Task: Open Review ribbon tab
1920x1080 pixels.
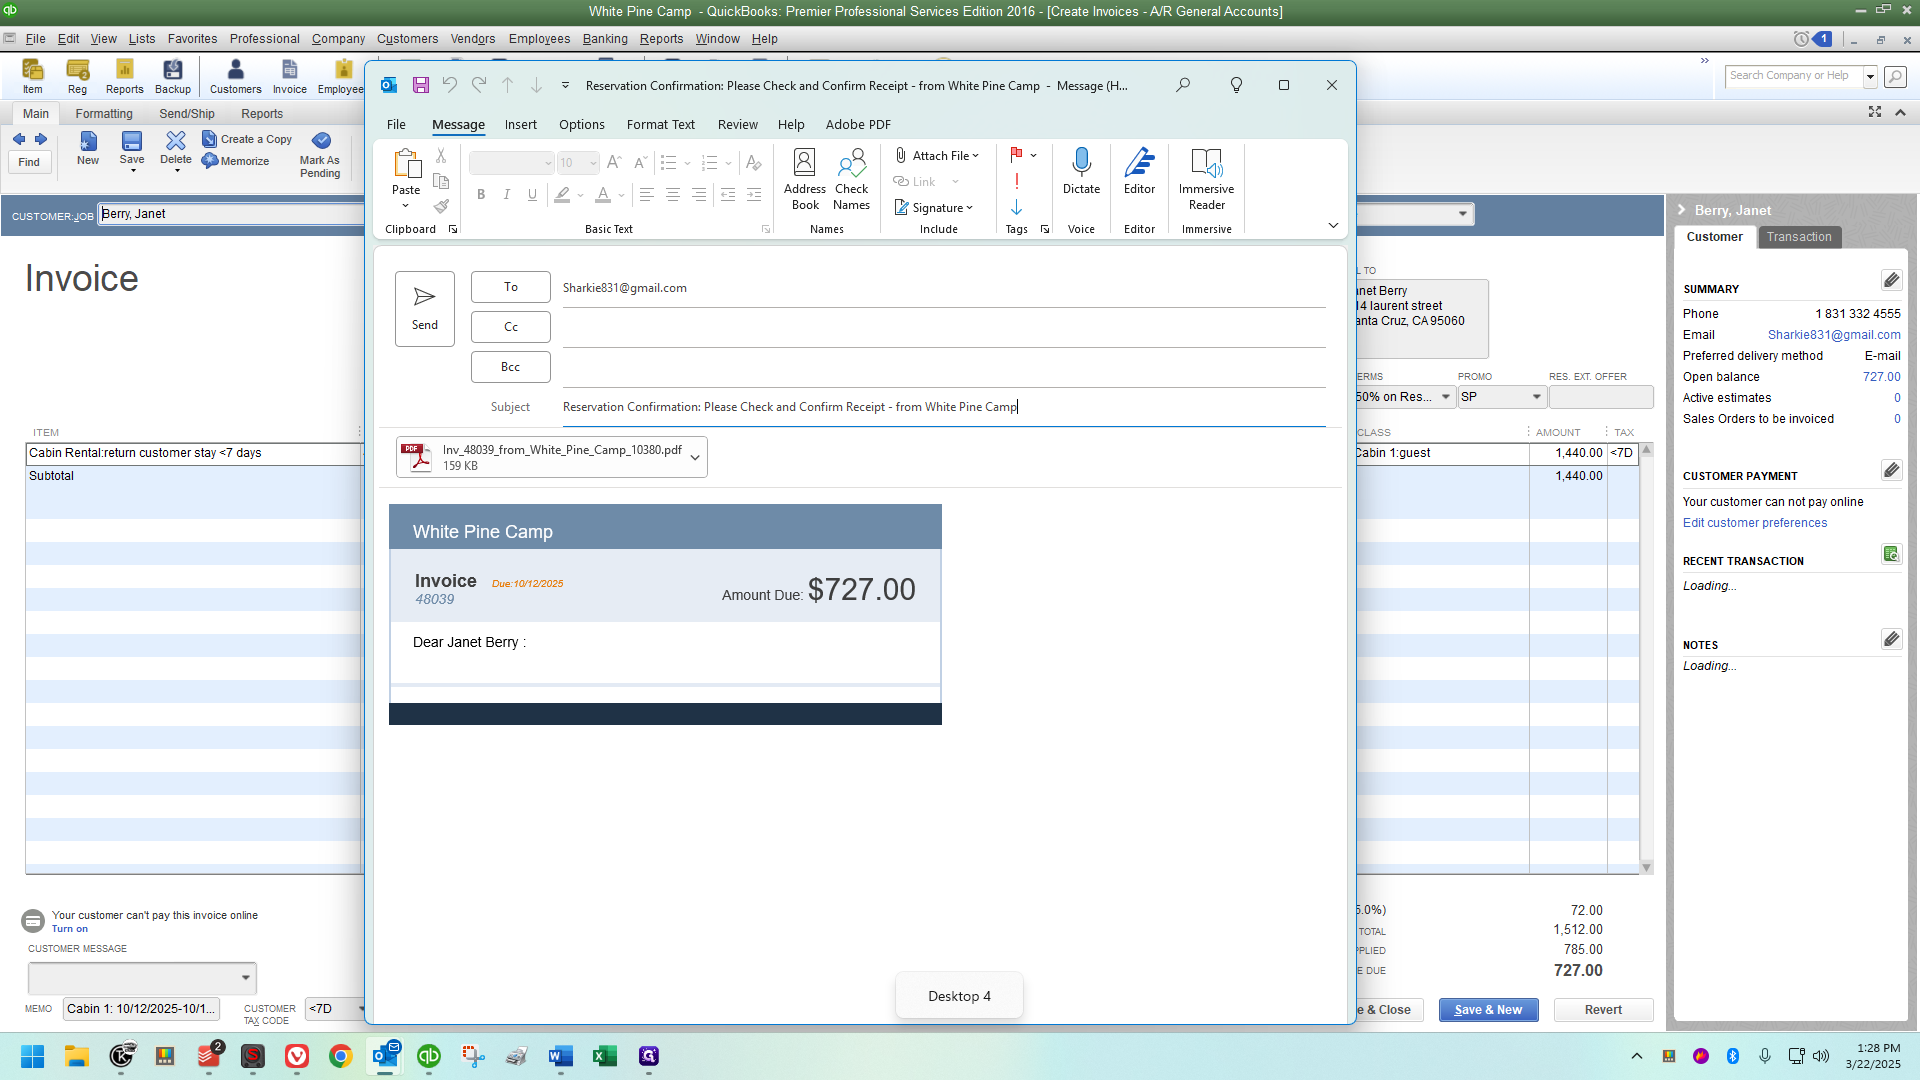Action: 737,124
